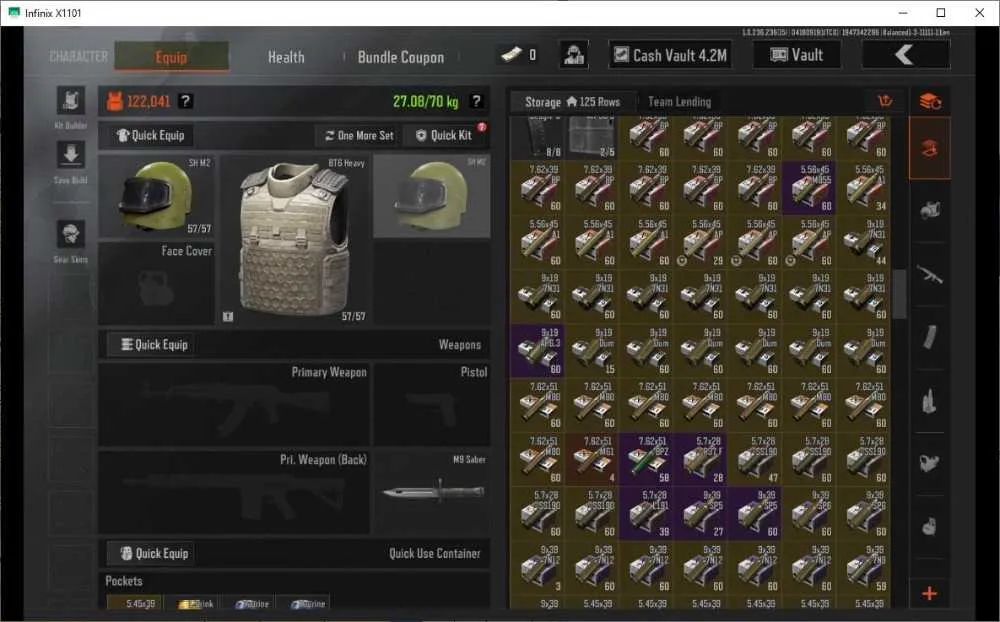Viewport: 1000px width, 622px height.
Task: Click Quick Equip above the helmet slot
Action: [151, 135]
